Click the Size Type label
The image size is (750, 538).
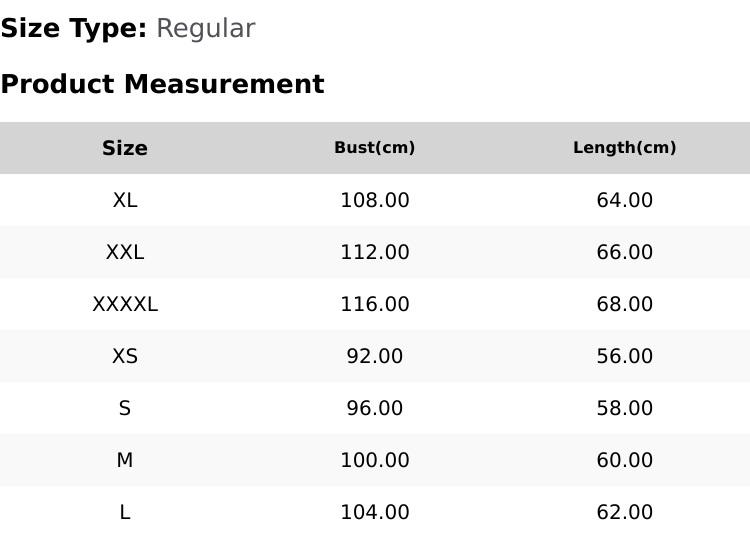click(74, 29)
